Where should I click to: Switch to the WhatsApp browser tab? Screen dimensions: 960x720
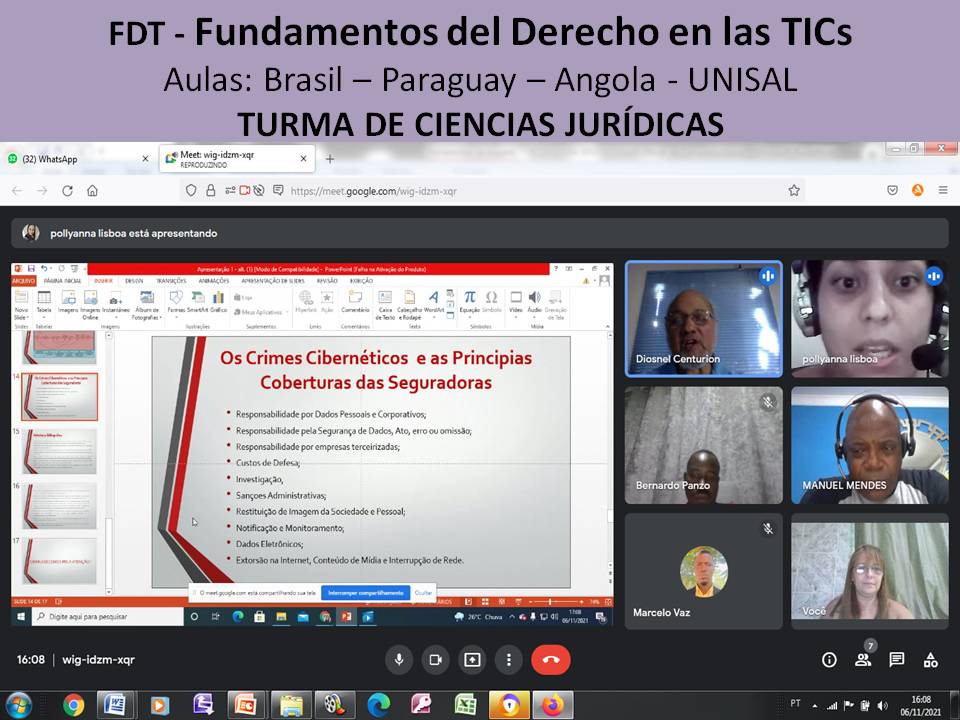coord(78,159)
